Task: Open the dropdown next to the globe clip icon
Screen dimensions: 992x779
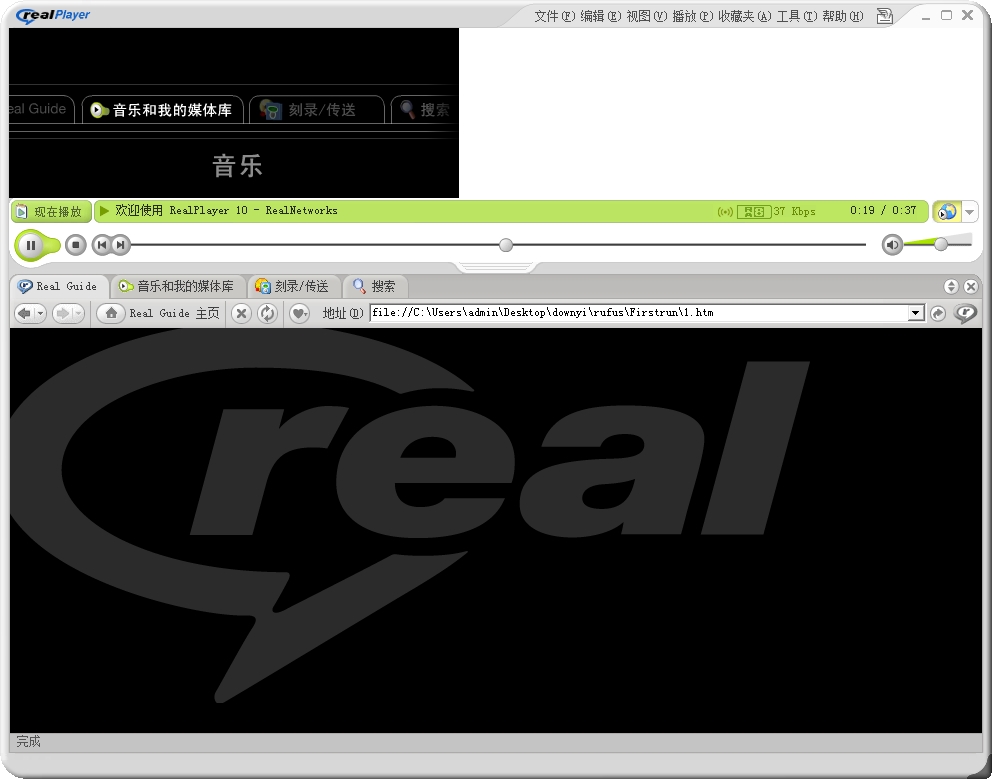Action: coord(969,212)
